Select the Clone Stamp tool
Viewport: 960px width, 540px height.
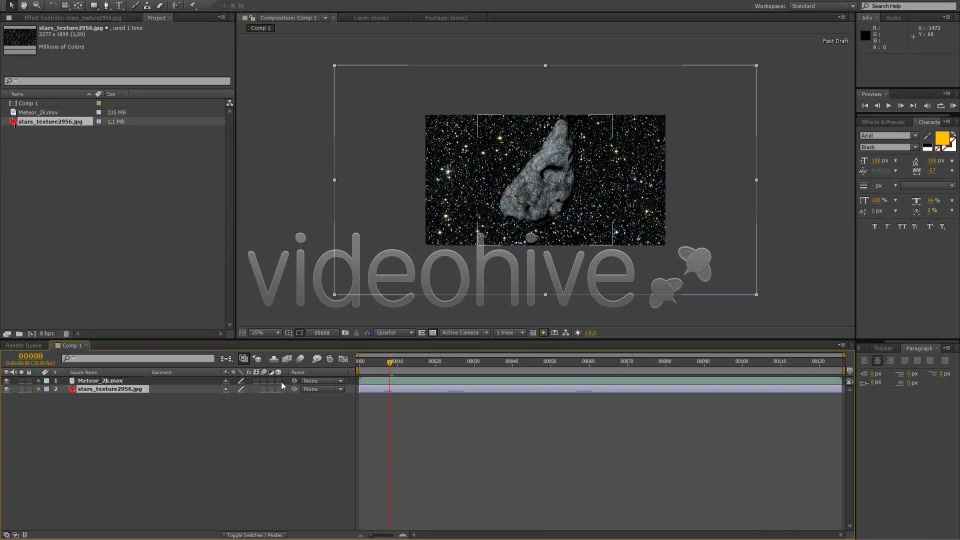click(x=147, y=6)
